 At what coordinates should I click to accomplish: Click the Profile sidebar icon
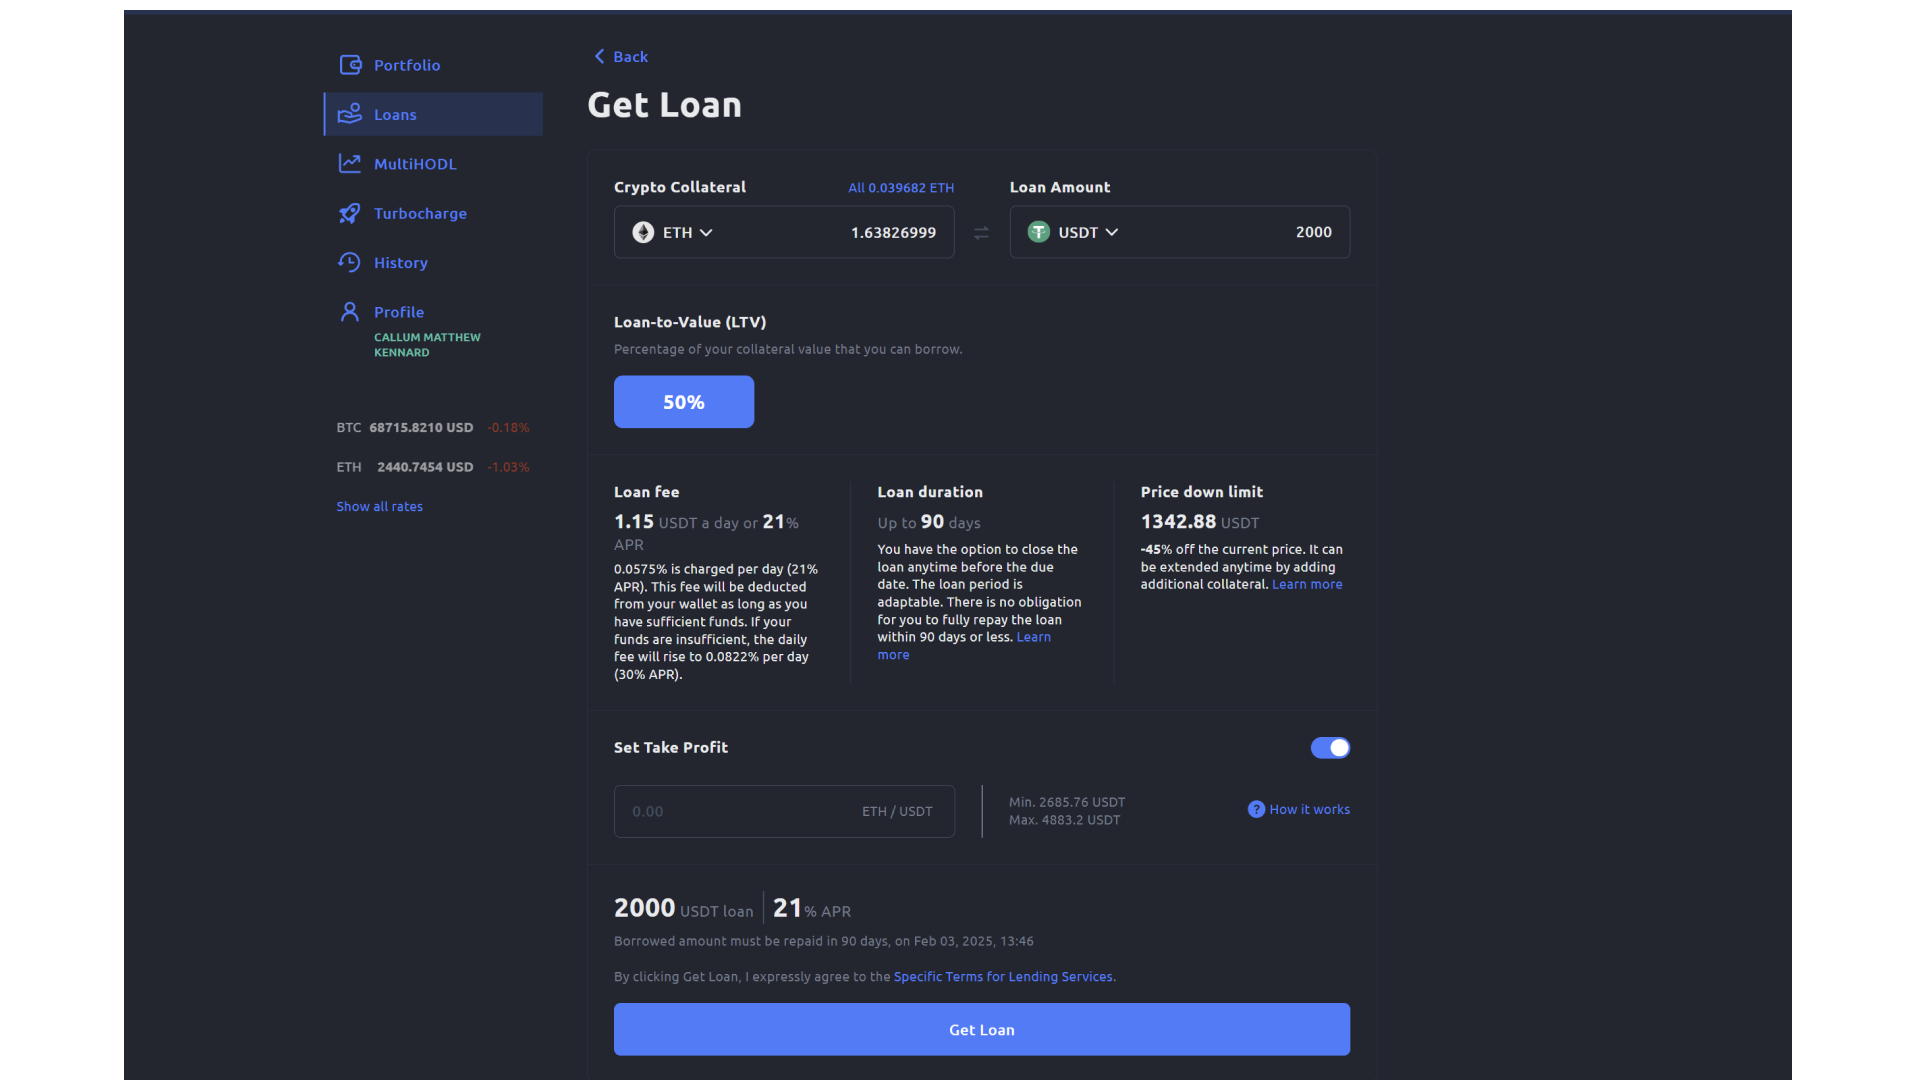(347, 311)
